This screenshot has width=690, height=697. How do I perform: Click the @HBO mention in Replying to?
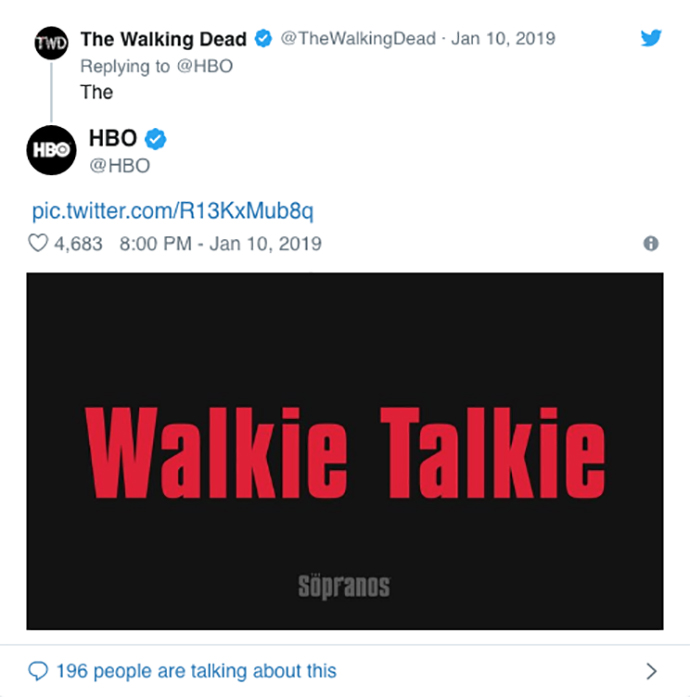point(205,66)
